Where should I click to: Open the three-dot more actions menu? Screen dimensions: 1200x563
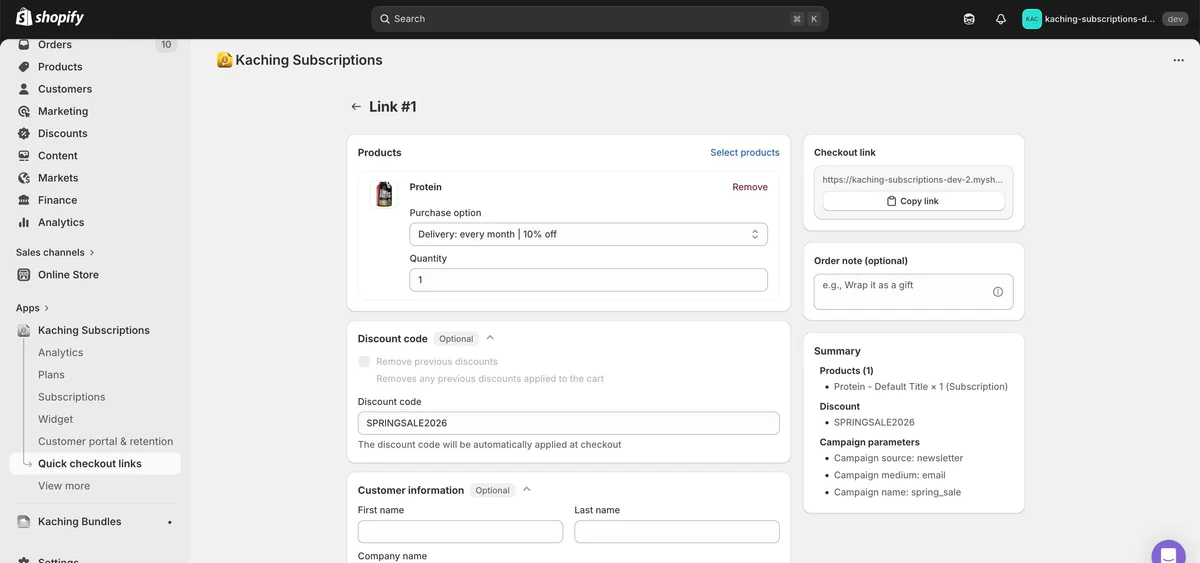(1178, 60)
